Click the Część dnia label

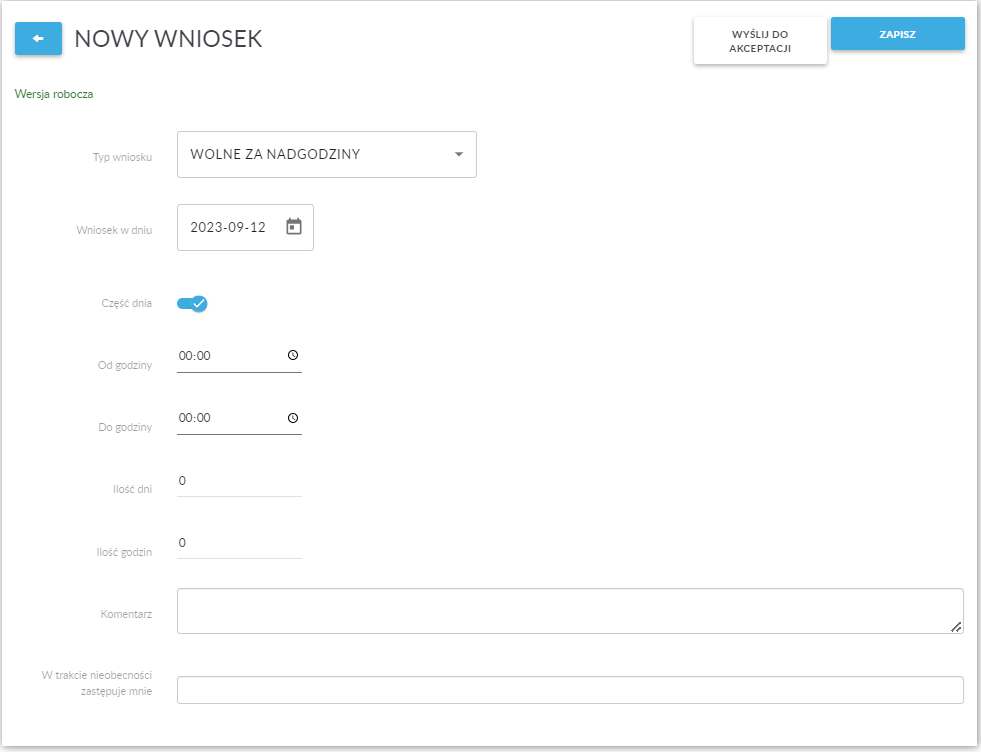click(x=126, y=303)
